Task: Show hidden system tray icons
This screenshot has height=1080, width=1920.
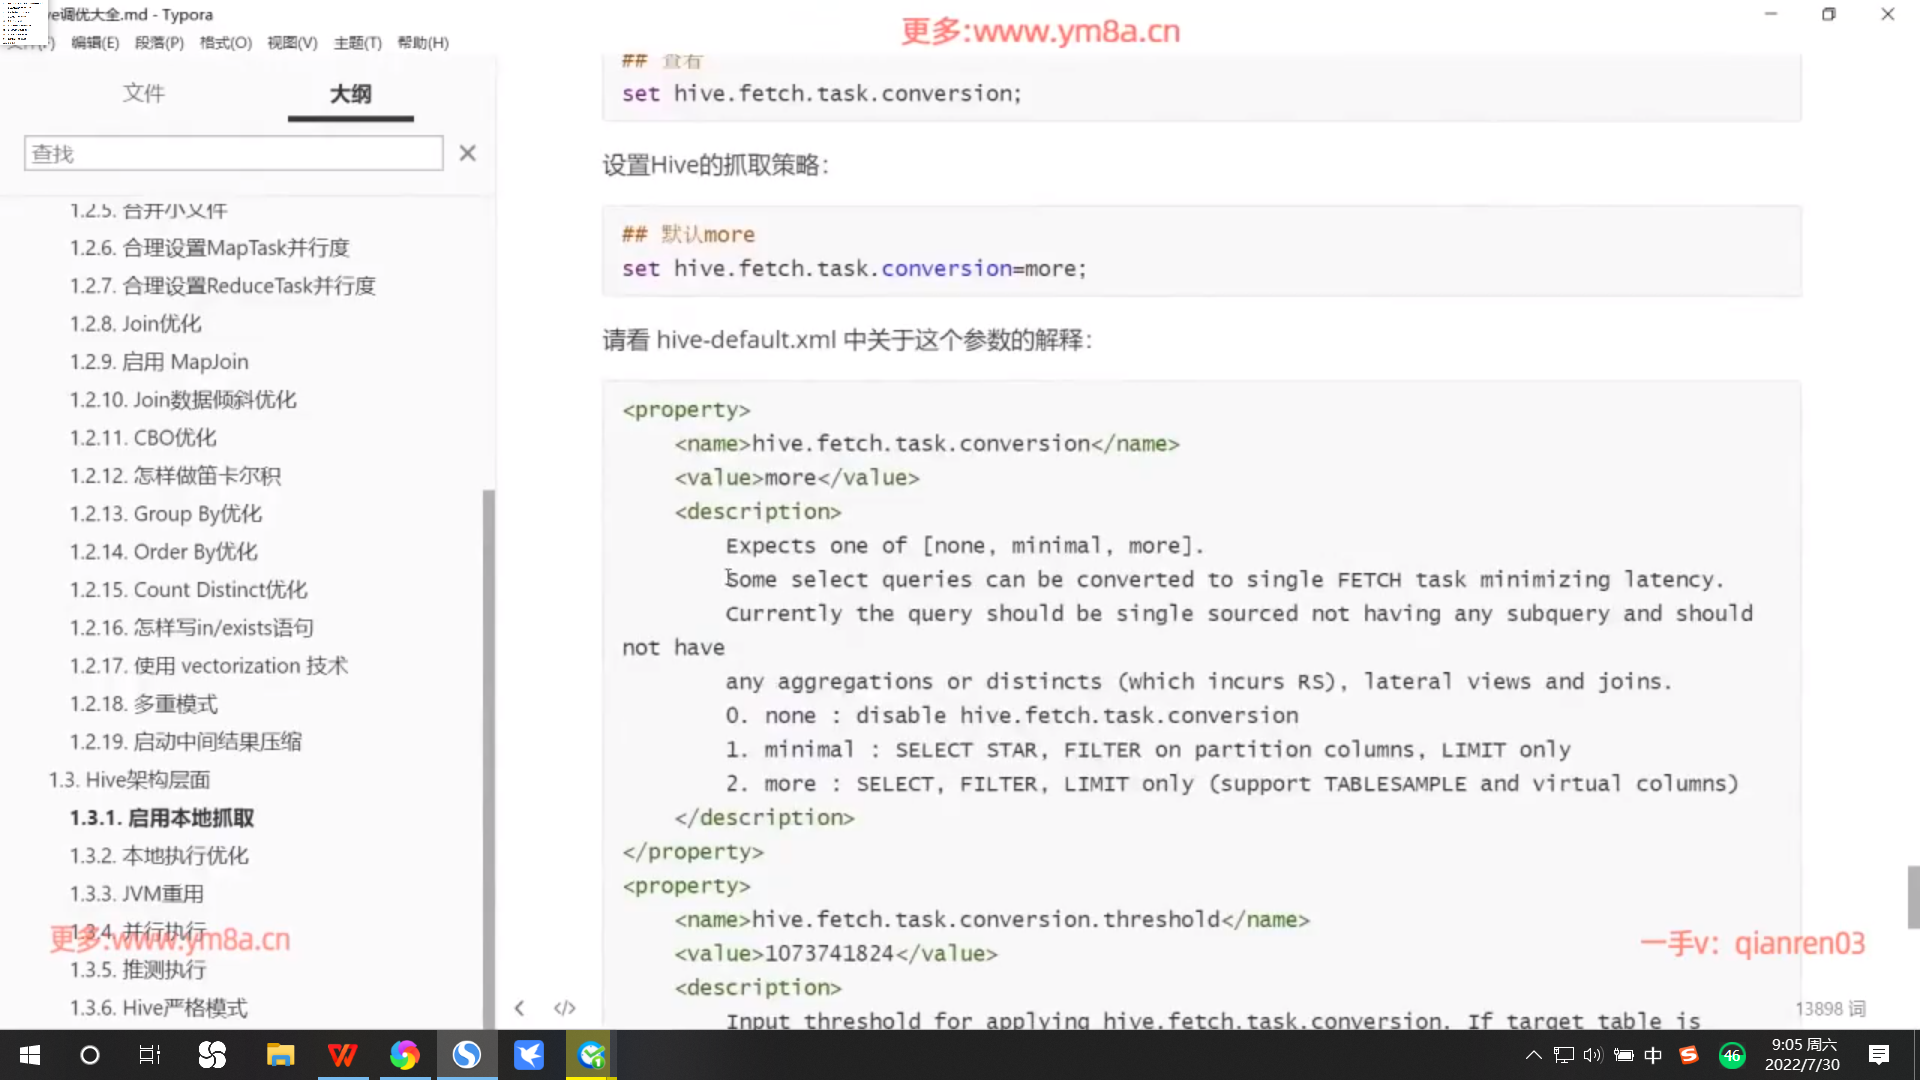Action: (1533, 1055)
